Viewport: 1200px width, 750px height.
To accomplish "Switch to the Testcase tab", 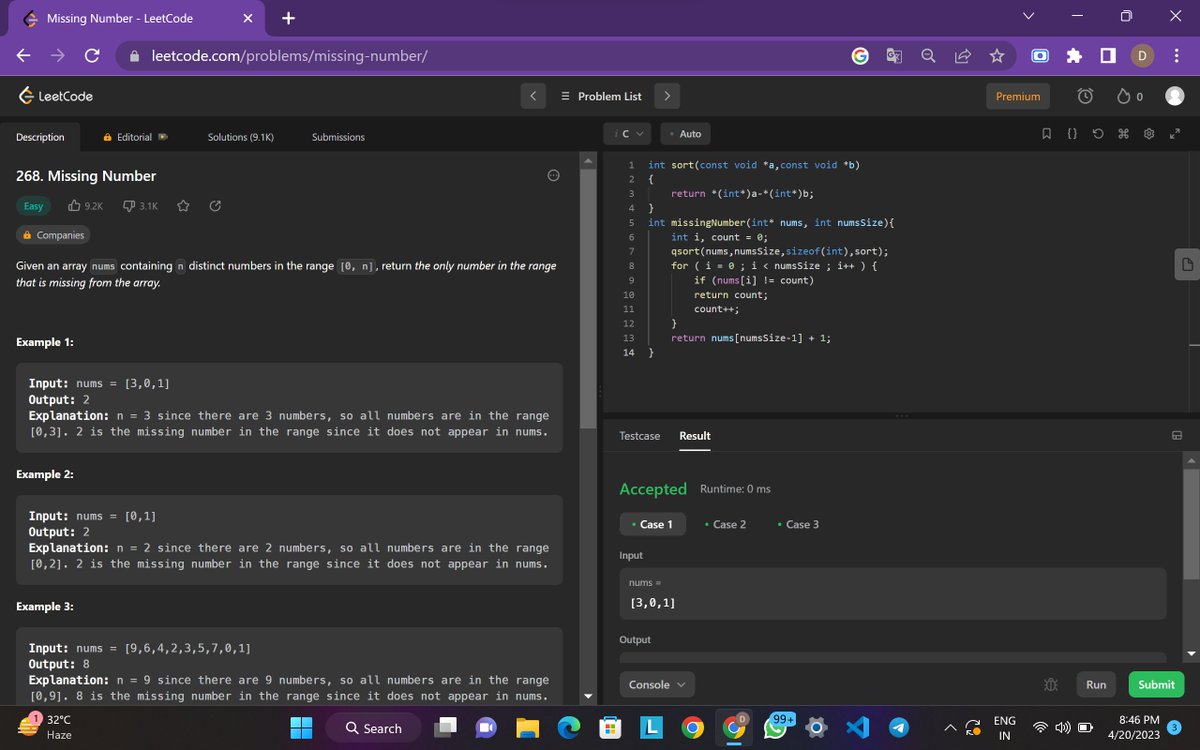I will 640,436.
